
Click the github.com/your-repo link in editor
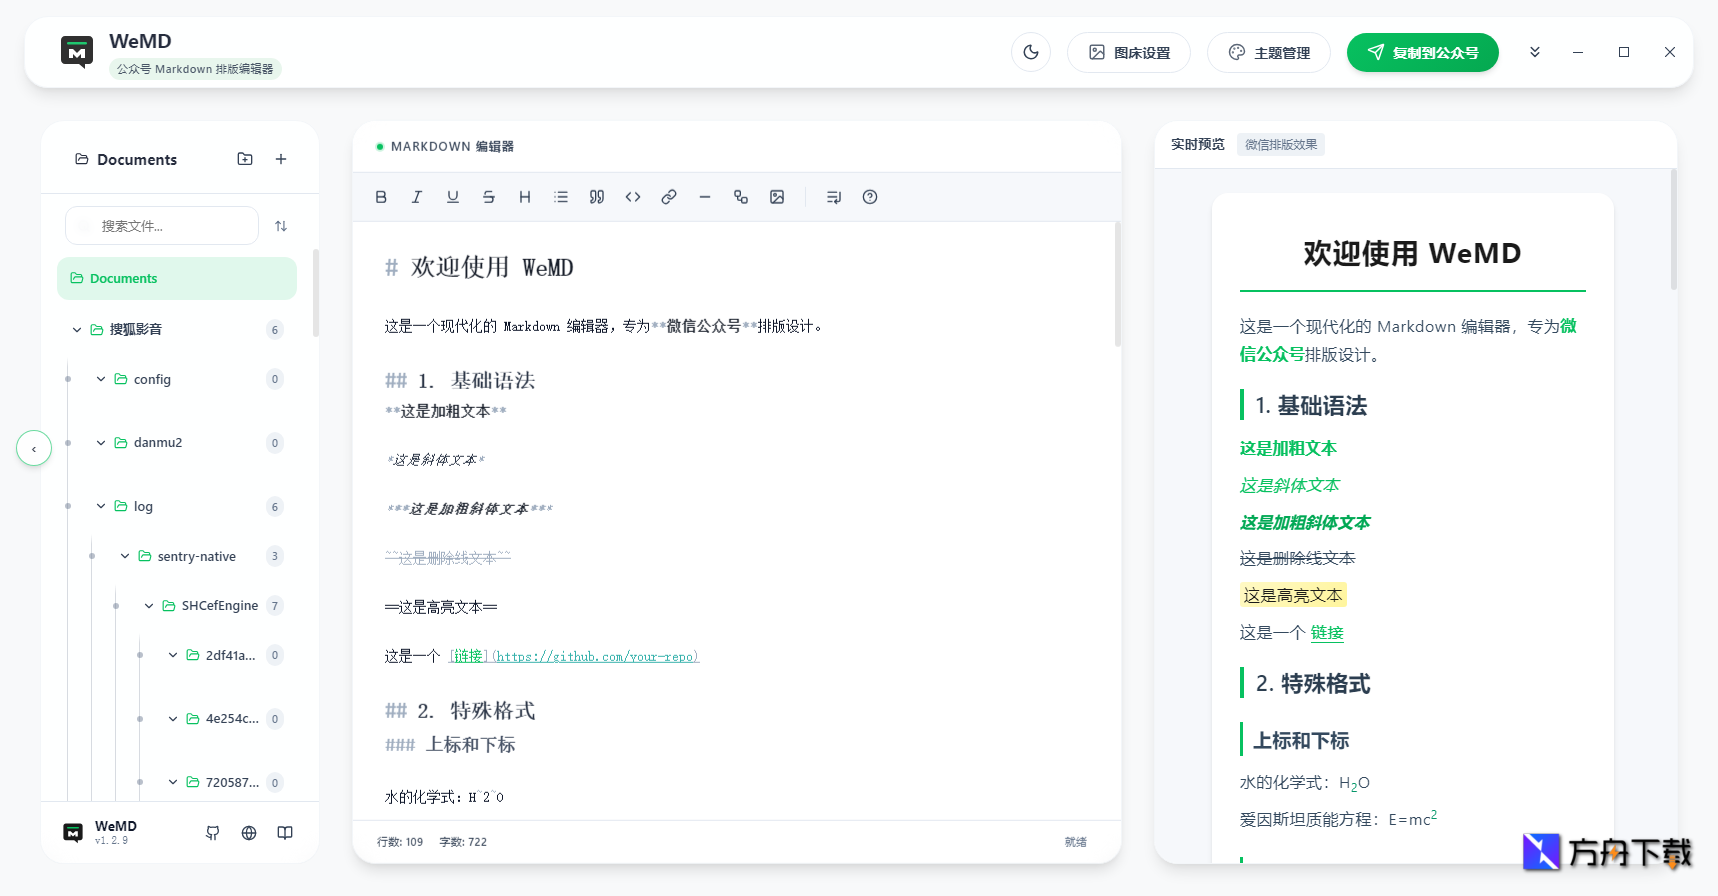click(x=595, y=656)
